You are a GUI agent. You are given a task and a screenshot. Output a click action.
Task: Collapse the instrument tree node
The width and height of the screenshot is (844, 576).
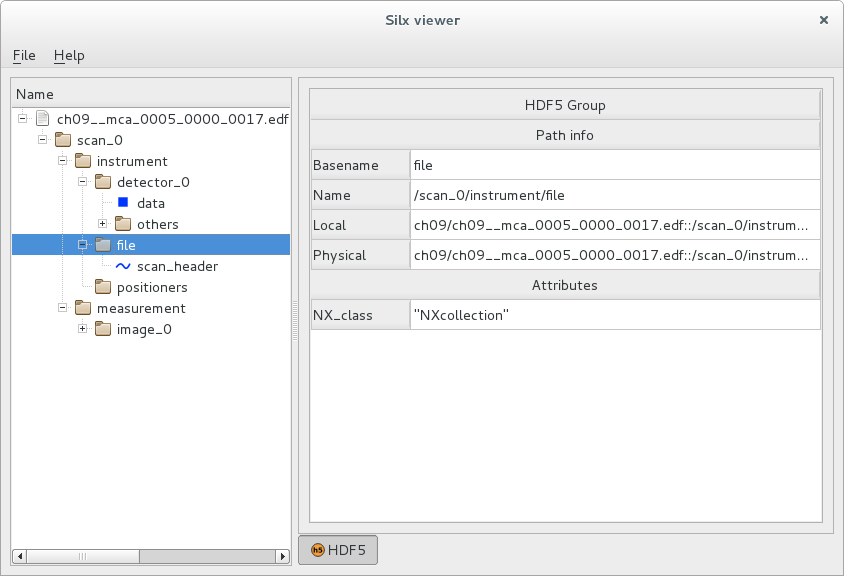click(62, 161)
